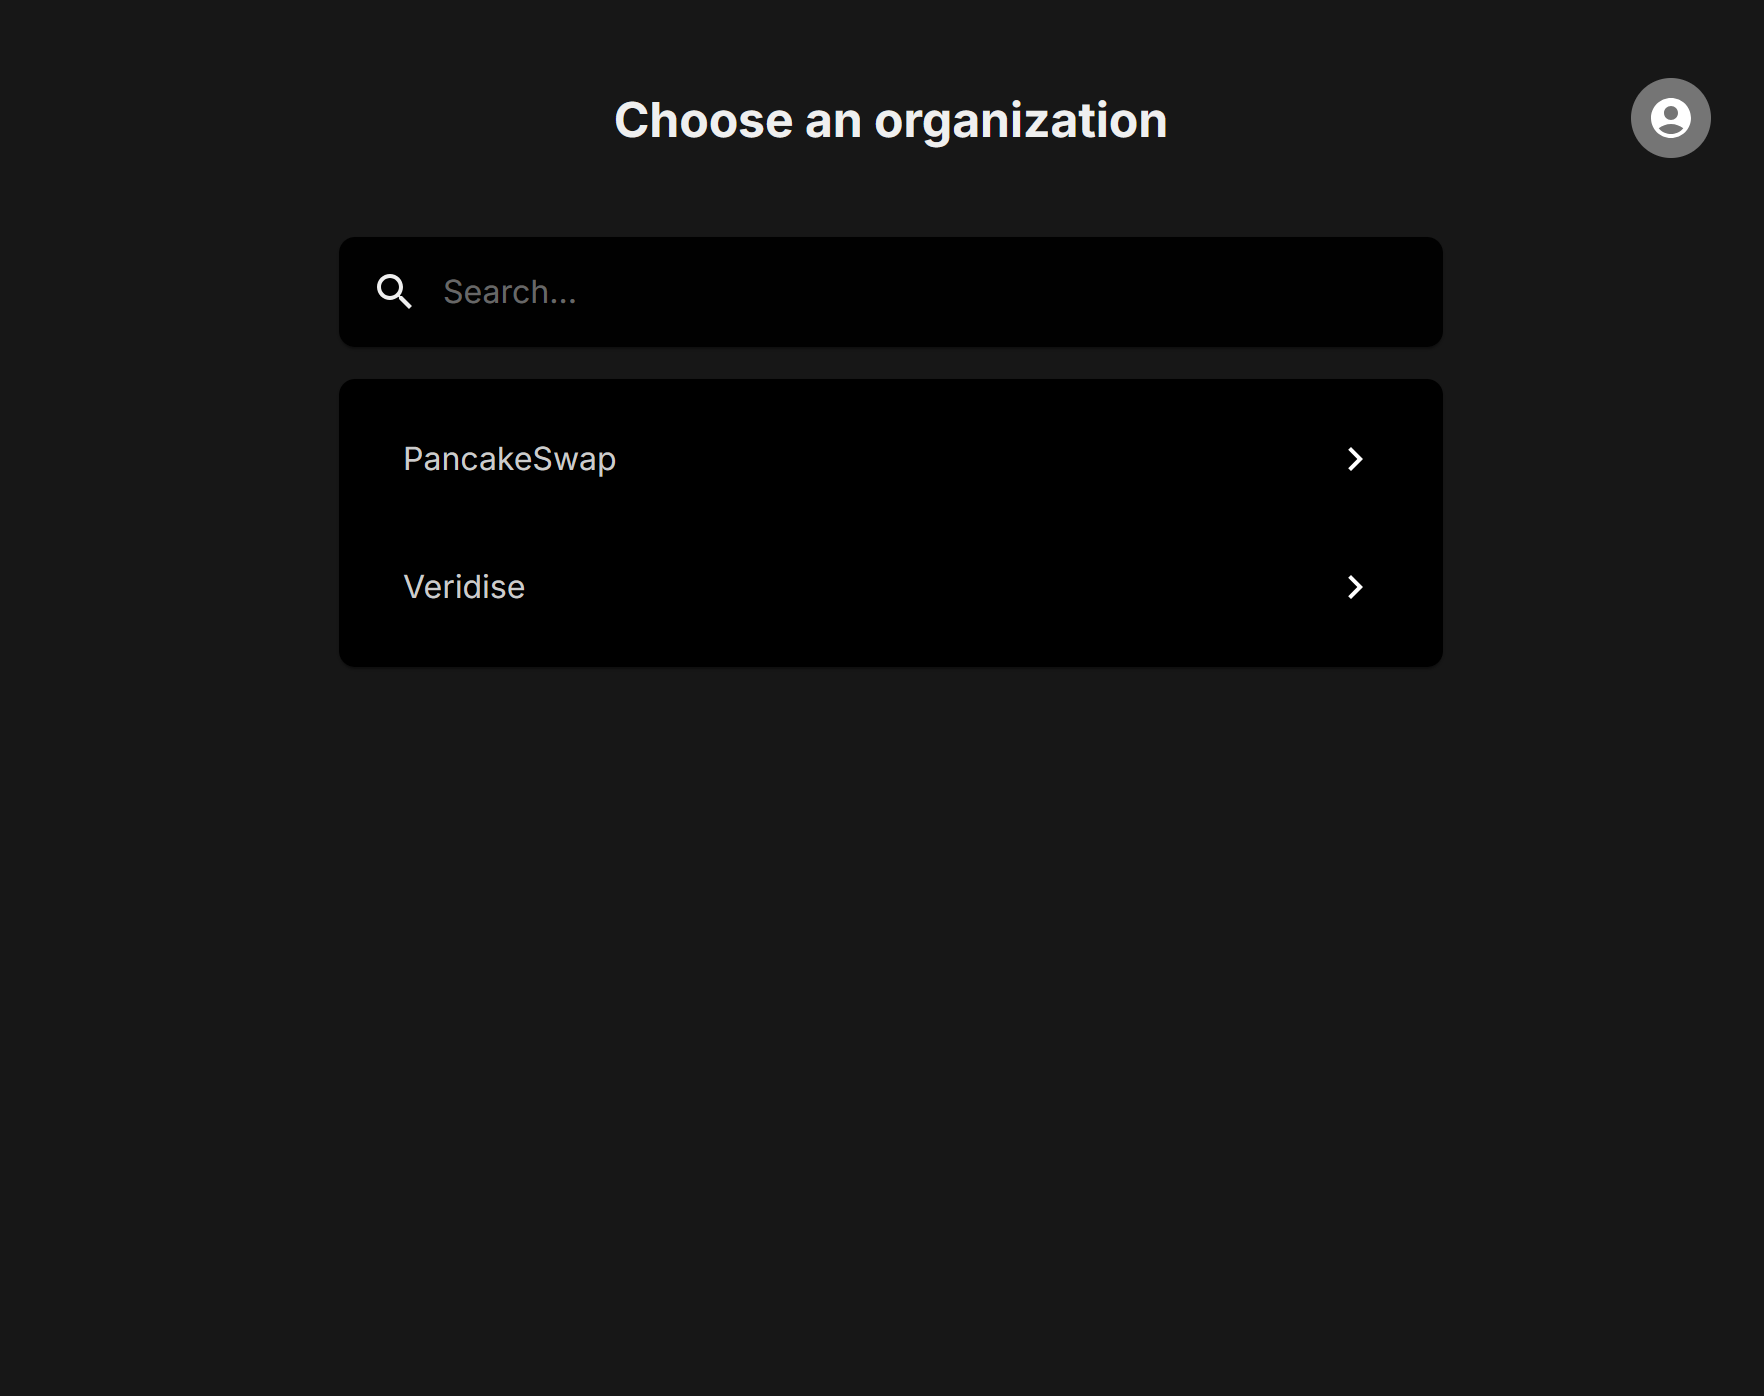Click the search glass icon left of Search...
Image resolution: width=1764 pixels, height=1396 pixels.
tap(394, 292)
